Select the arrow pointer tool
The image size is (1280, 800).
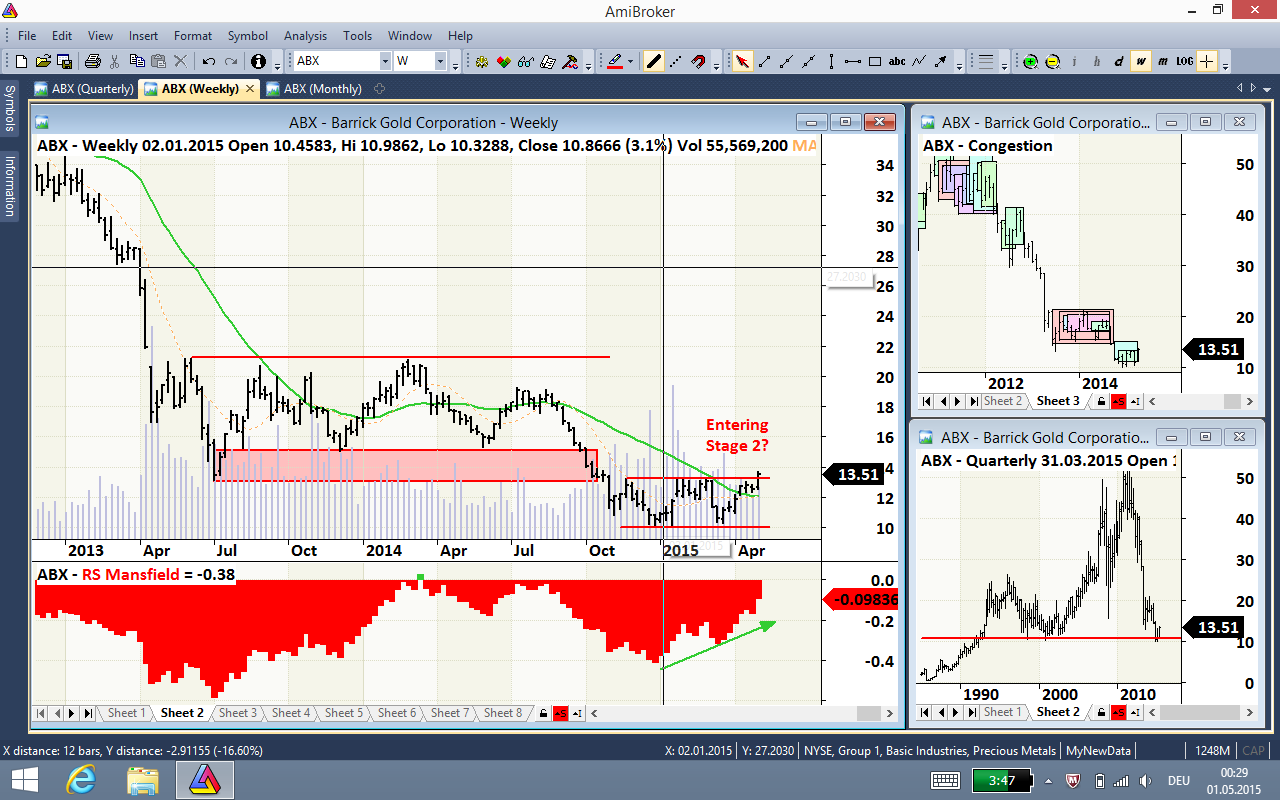743,61
